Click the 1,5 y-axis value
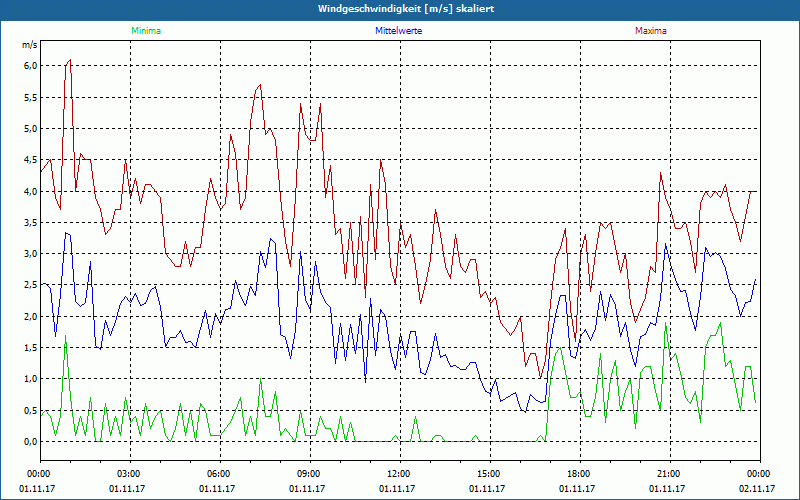 (31, 348)
